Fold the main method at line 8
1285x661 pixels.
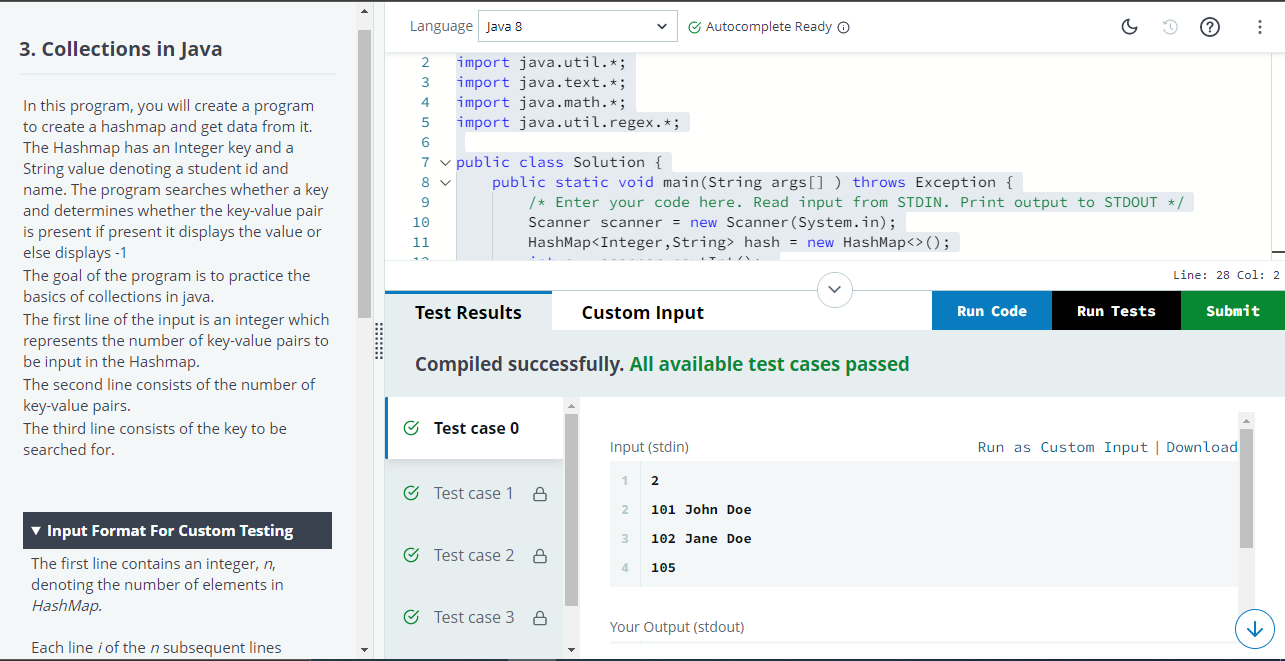pos(445,182)
